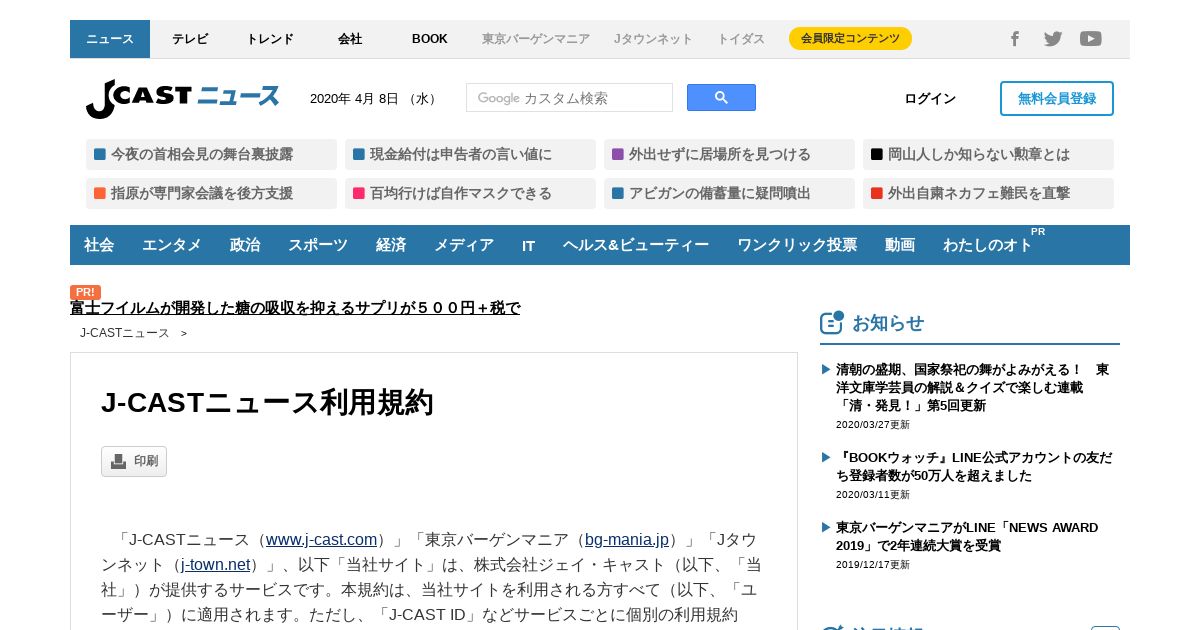Open headline 今夜の首相会見の舞台裏披露
The width and height of the screenshot is (1200, 630).
211,154
